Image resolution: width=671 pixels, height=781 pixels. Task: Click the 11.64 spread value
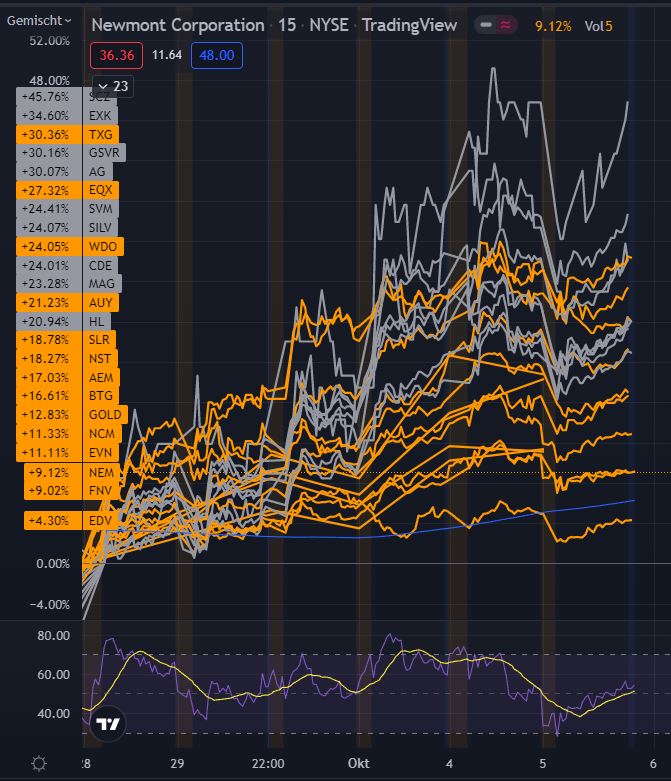coord(167,55)
